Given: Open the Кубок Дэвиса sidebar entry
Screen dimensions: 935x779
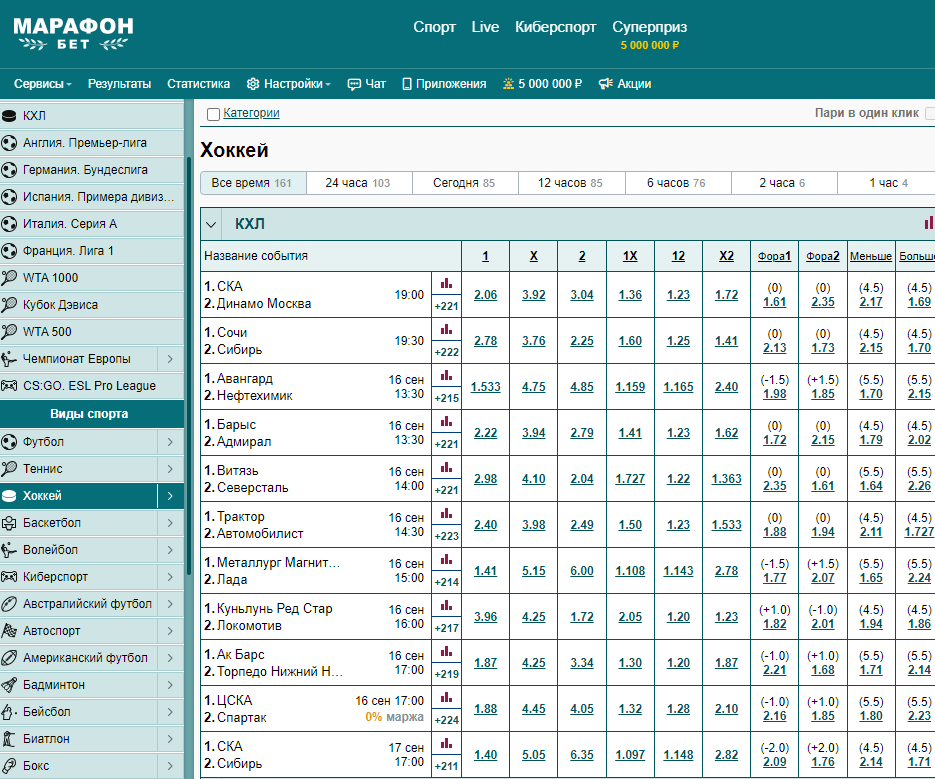Looking at the screenshot, I should (x=92, y=305).
